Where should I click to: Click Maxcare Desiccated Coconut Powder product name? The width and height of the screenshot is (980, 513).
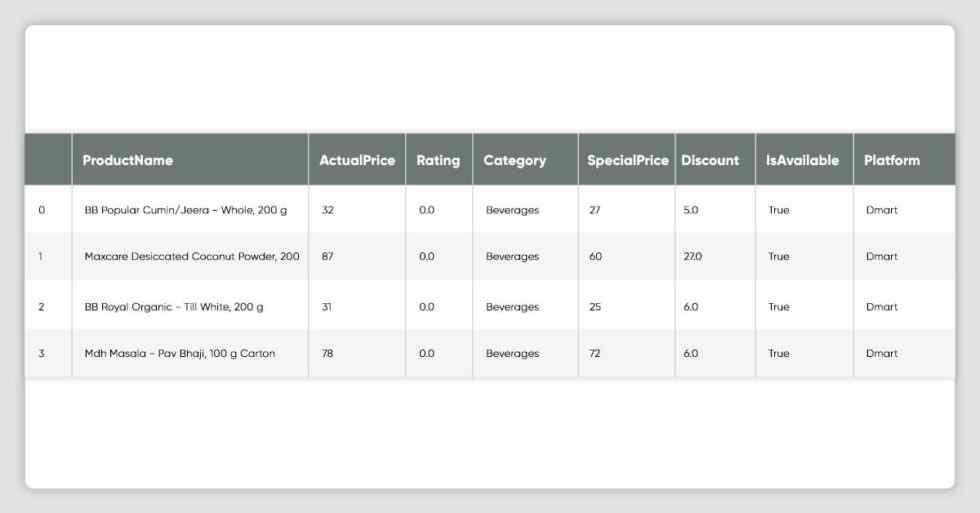tap(192, 256)
